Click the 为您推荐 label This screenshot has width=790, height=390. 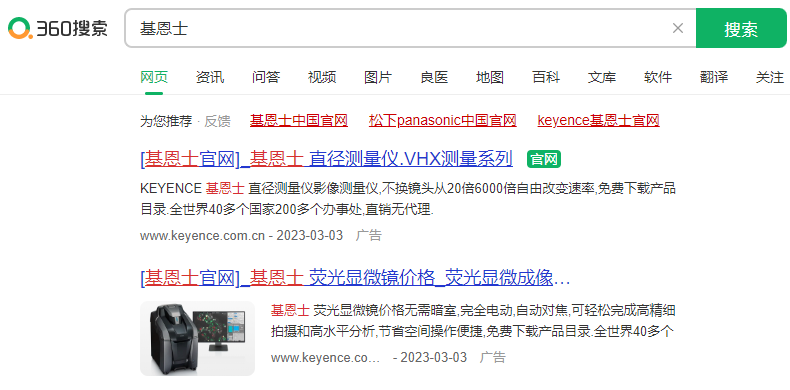[x=166, y=121]
